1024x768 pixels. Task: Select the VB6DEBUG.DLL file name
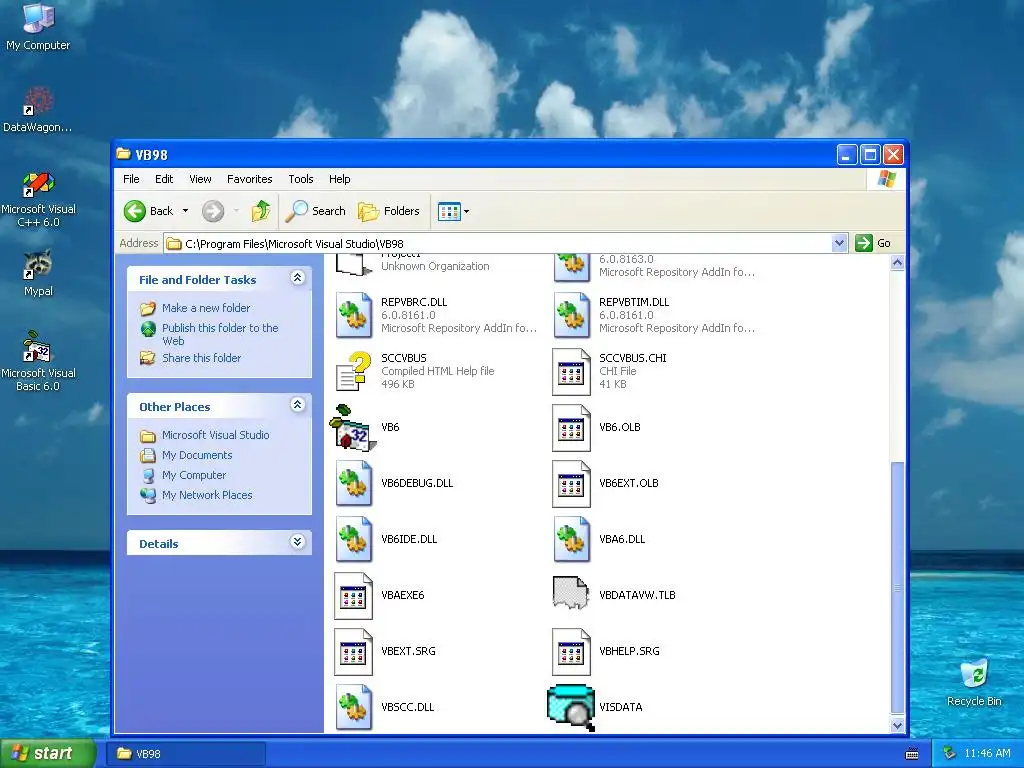[x=417, y=483]
